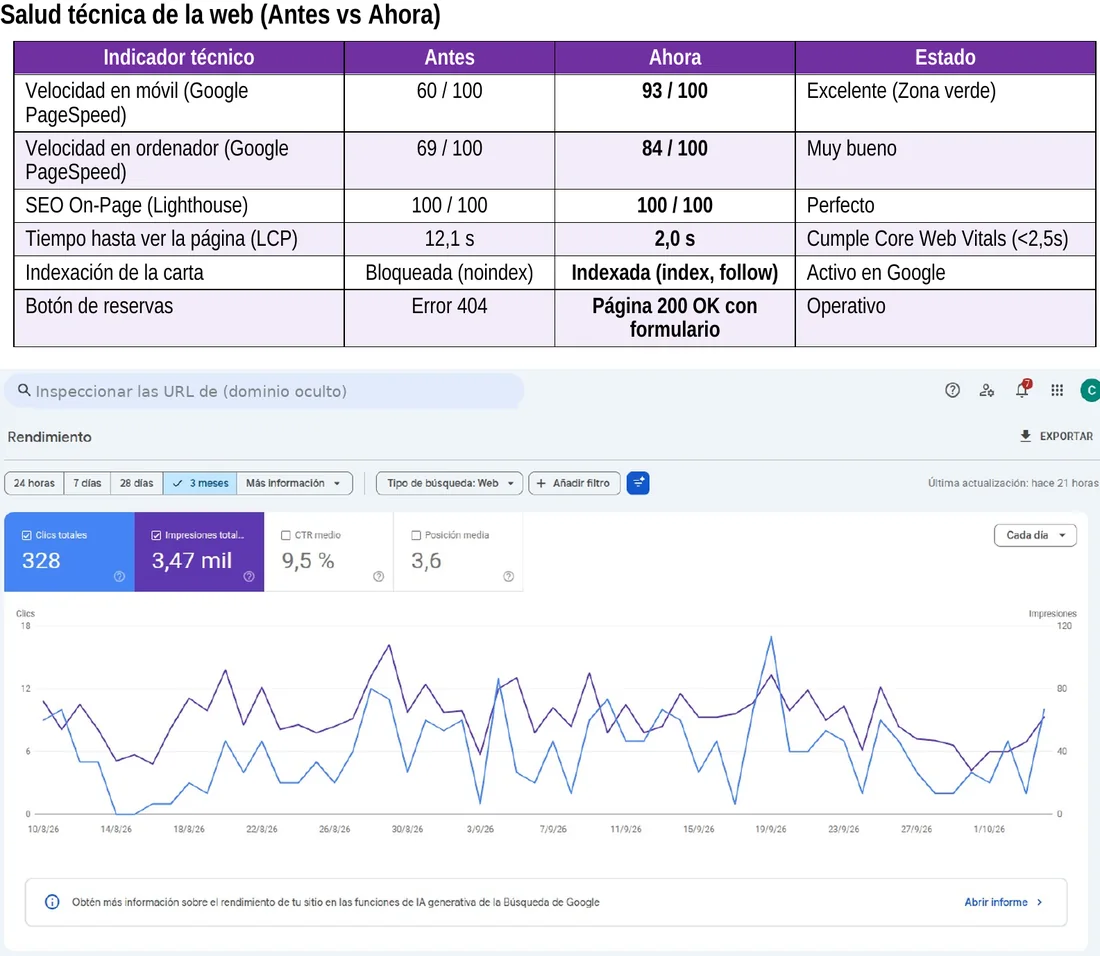Click the Ahora column header
Screen dimensions: 1100x956
point(675,57)
